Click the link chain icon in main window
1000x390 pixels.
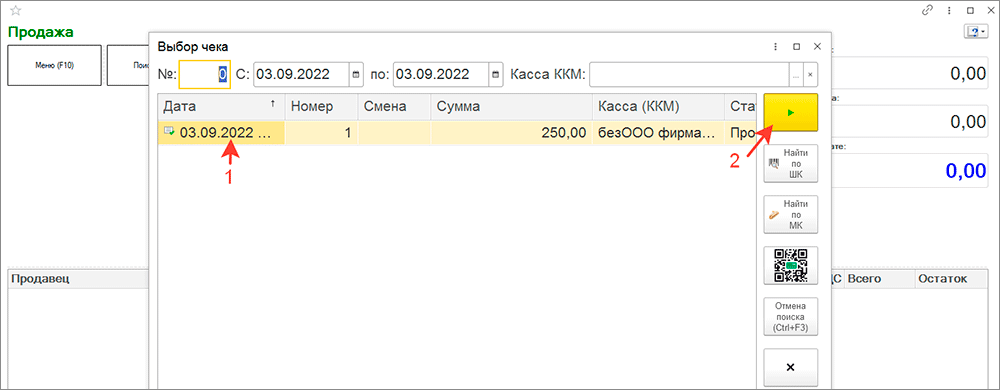click(x=928, y=10)
